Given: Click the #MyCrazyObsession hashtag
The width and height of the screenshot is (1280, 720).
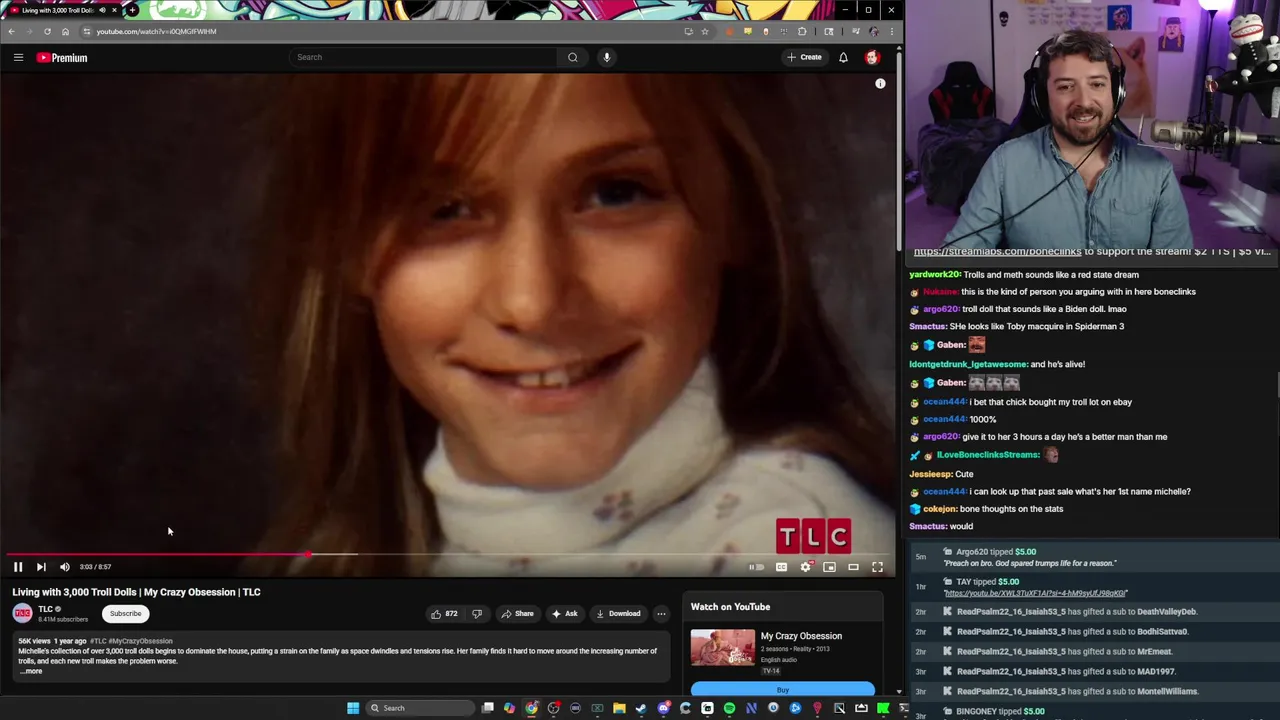Looking at the screenshot, I should 140,641.
